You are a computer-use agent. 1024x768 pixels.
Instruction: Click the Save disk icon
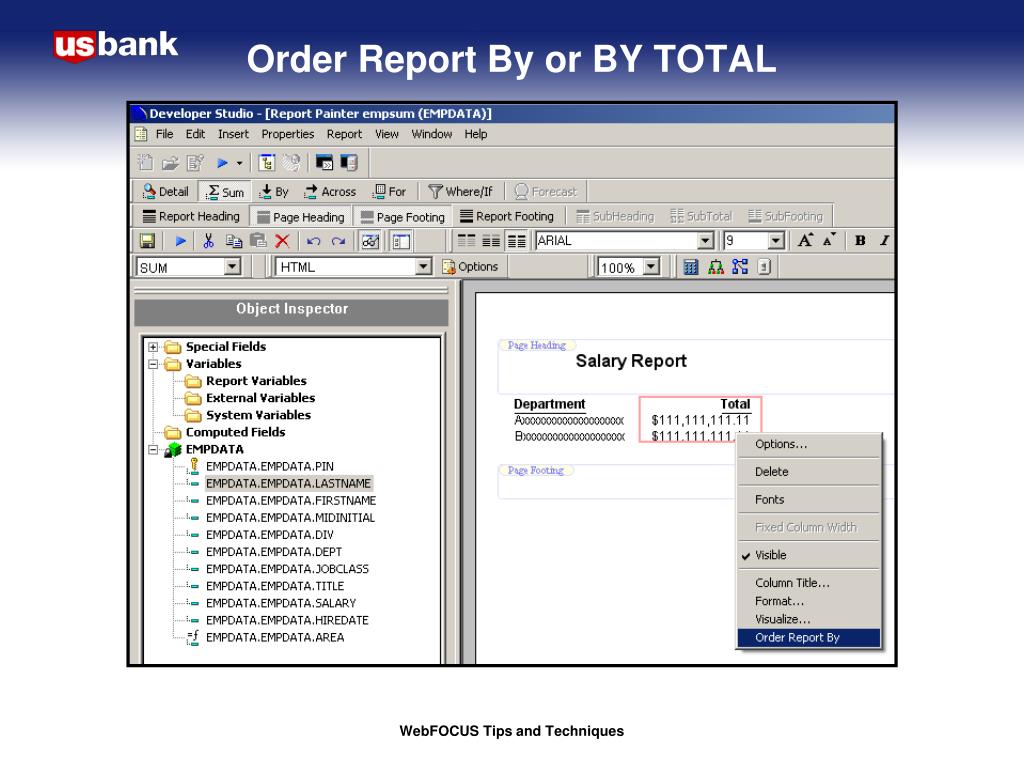147,241
